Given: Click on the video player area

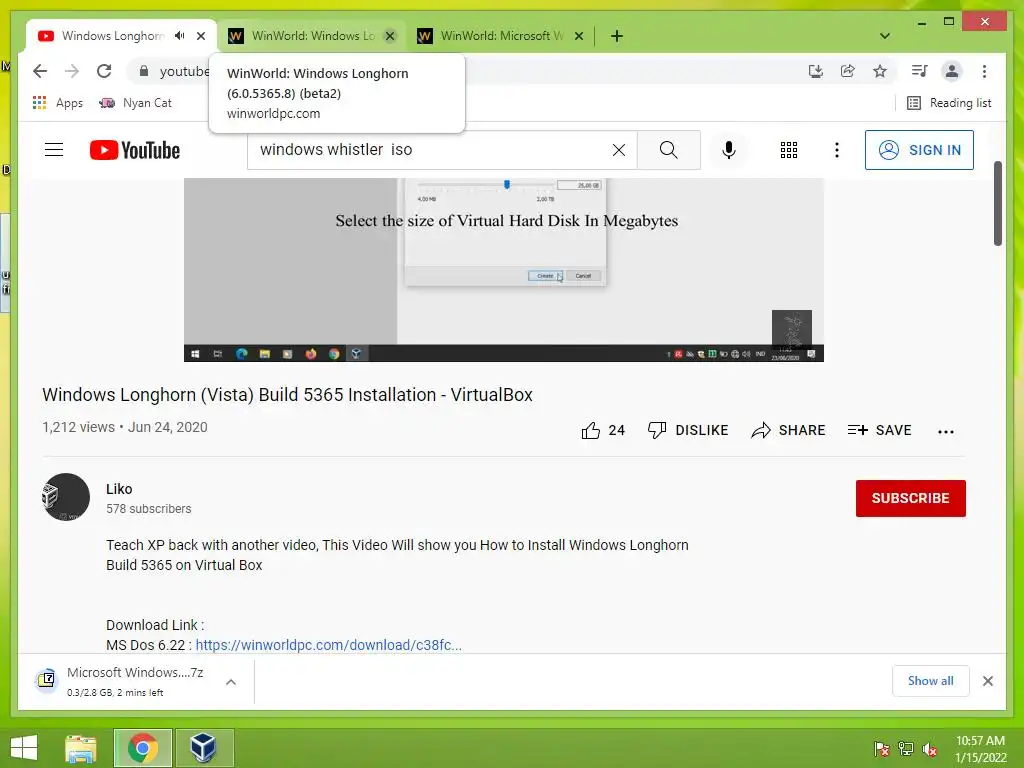Looking at the screenshot, I should tap(504, 270).
